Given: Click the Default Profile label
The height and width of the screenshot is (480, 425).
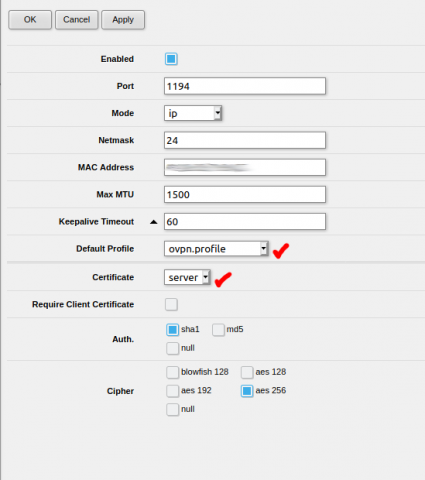Looking at the screenshot, I should click(x=105, y=249).
